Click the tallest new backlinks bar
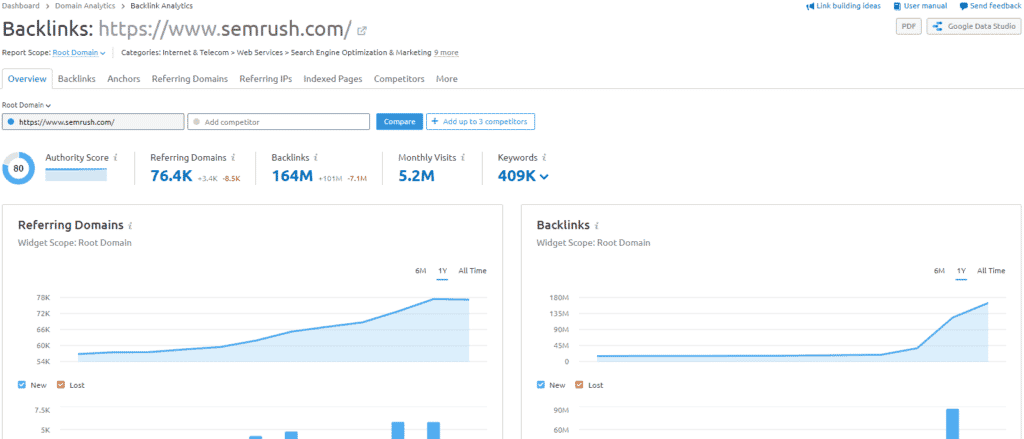Screen dimensions: 1024x439 pos(952,424)
